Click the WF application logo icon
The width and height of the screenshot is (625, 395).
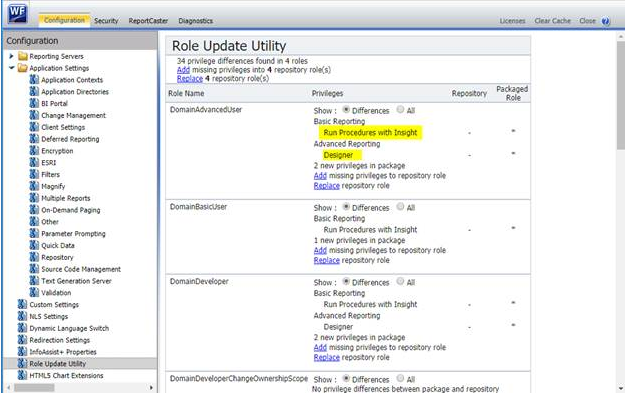coord(18,14)
